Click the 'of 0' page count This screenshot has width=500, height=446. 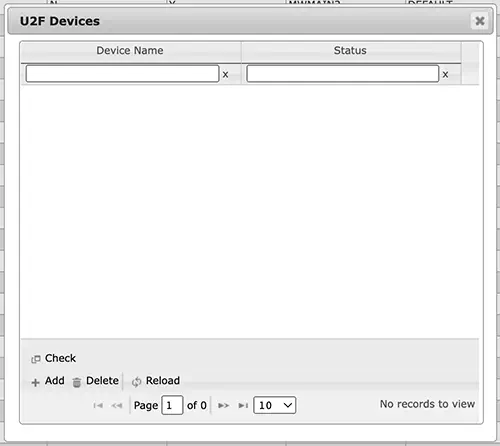pos(197,405)
